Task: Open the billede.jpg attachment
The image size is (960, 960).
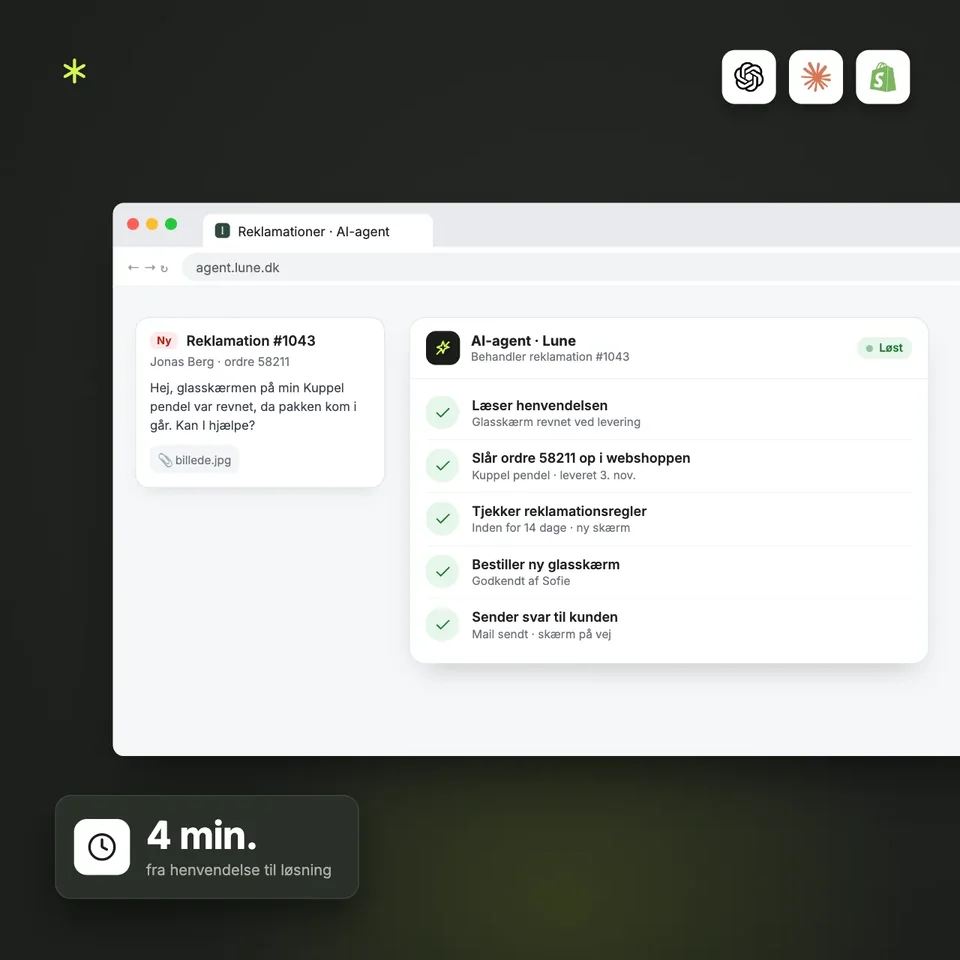Action: click(x=195, y=460)
